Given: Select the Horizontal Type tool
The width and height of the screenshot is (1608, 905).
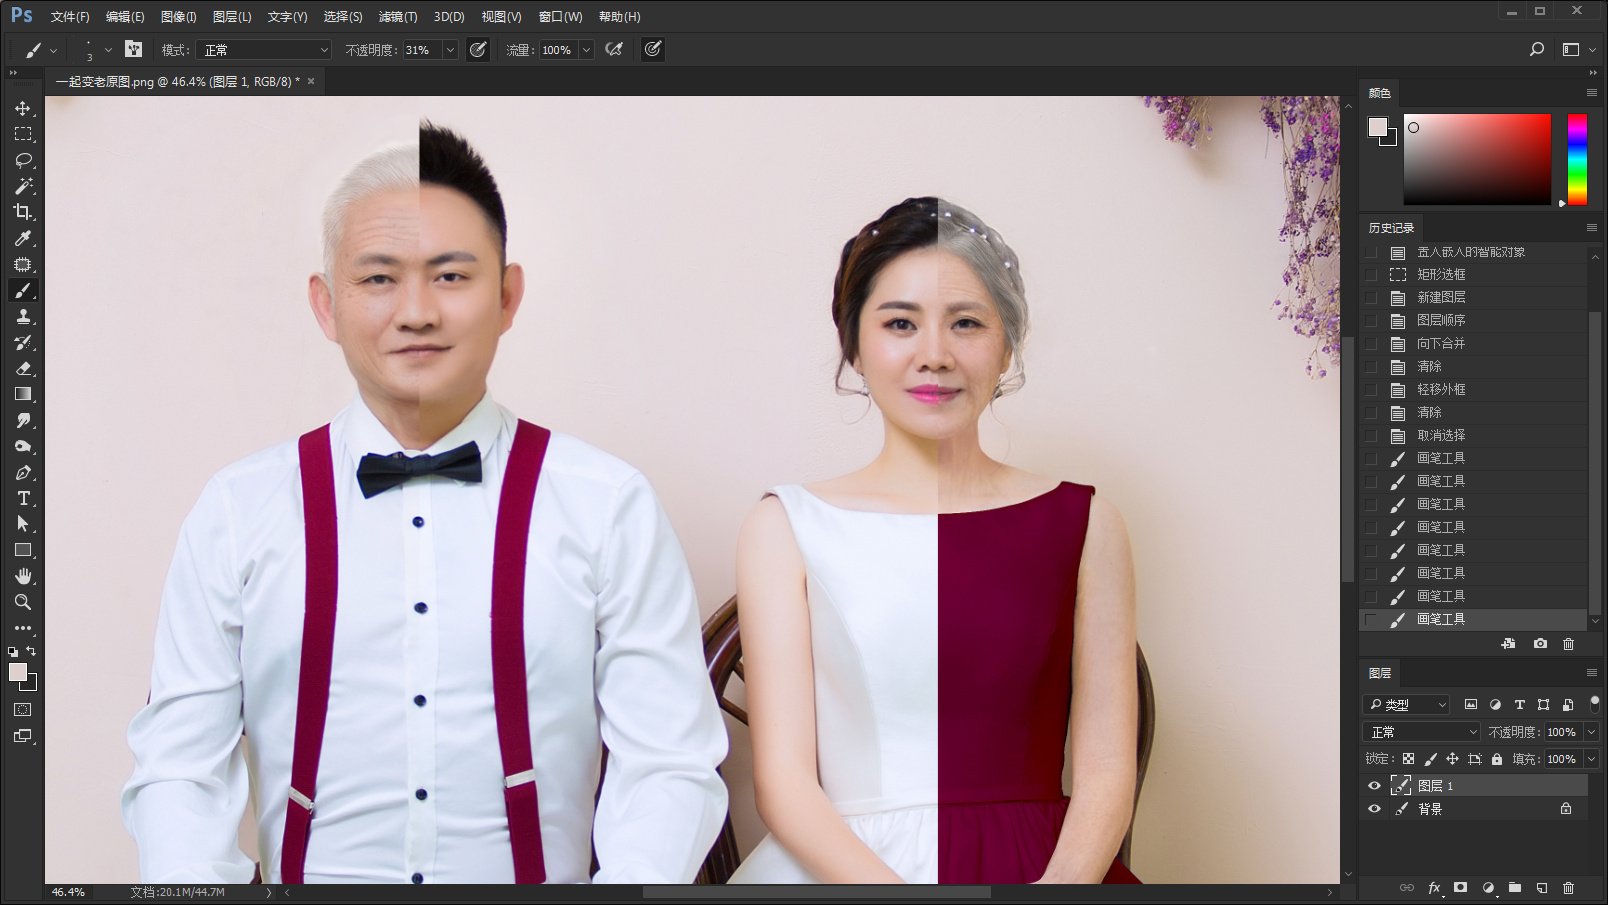Looking at the screenshot, I should pos(23,498).
